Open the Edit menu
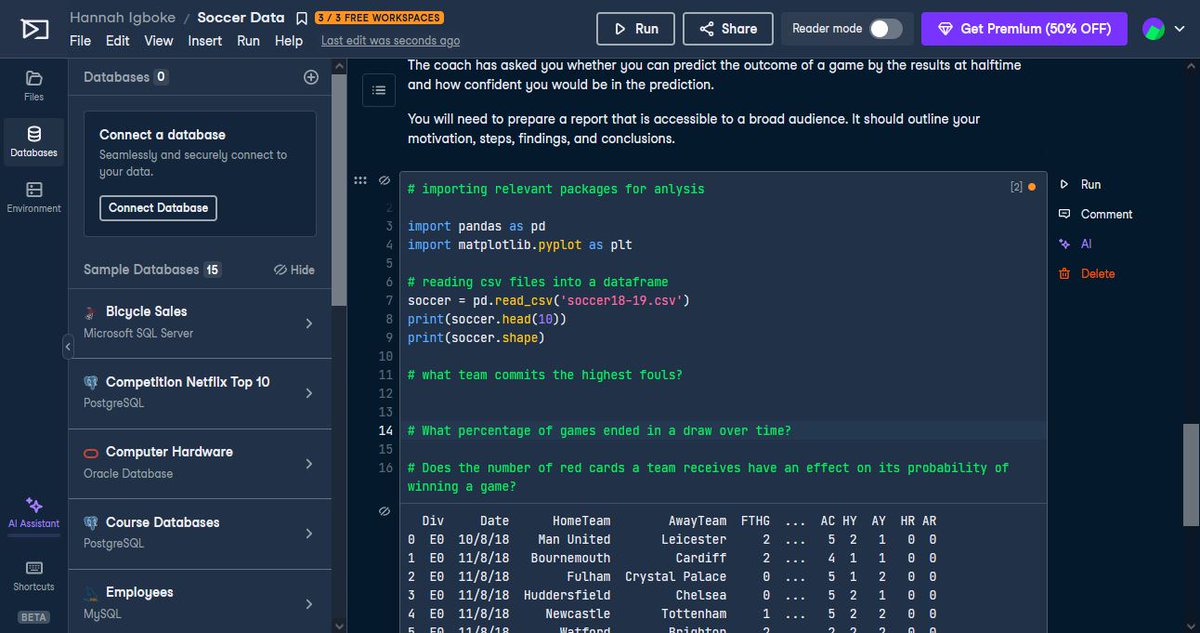This screenshot has height=633, width=1200. click(118, 41)
